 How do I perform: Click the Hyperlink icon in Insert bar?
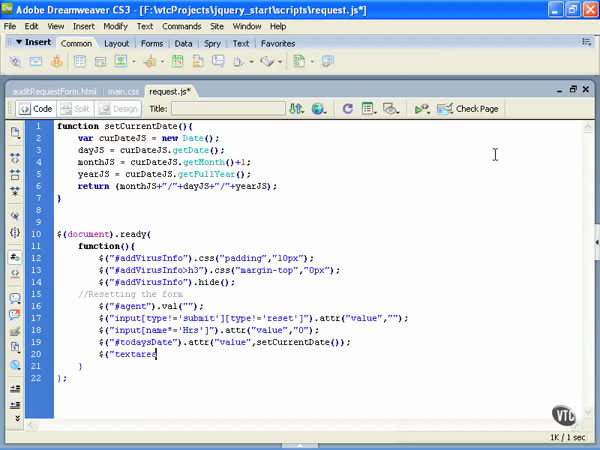coord(16,62)
